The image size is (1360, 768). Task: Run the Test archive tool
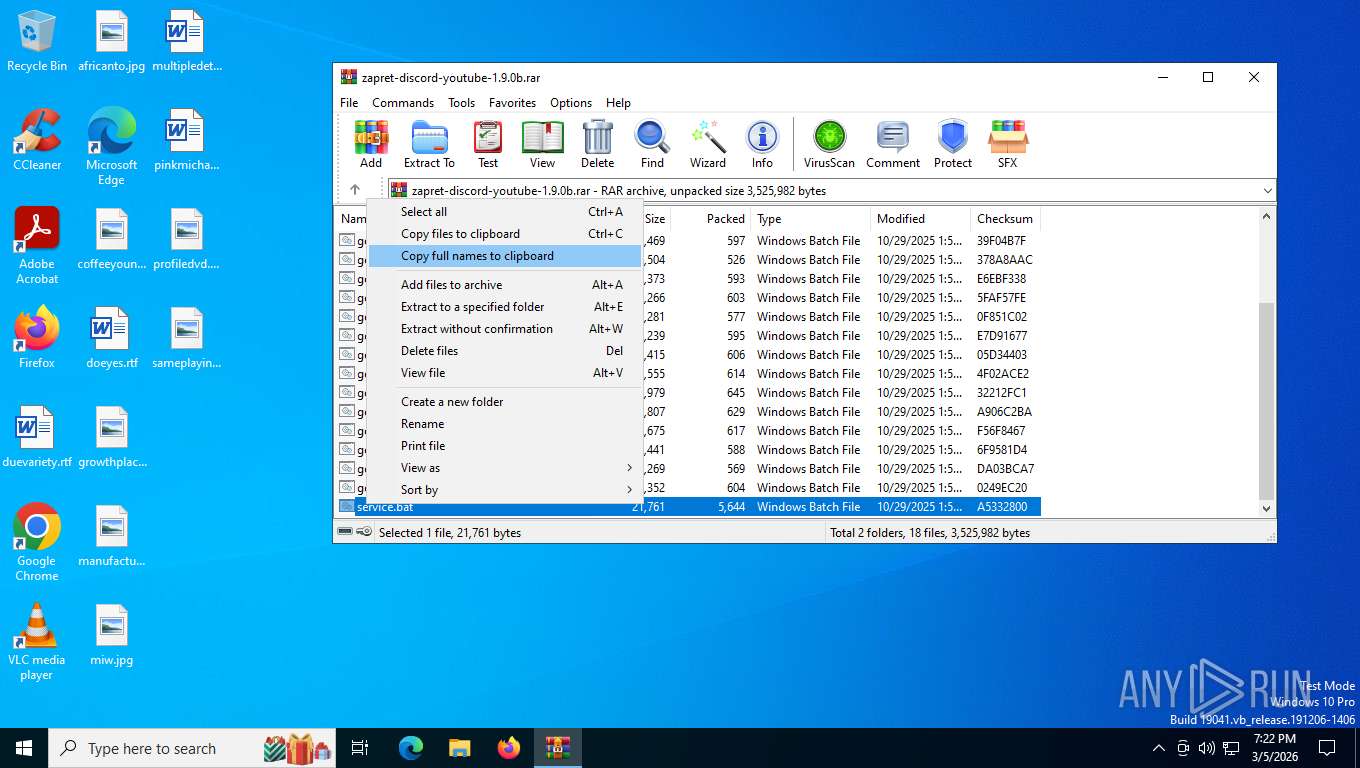coord(488,144)
